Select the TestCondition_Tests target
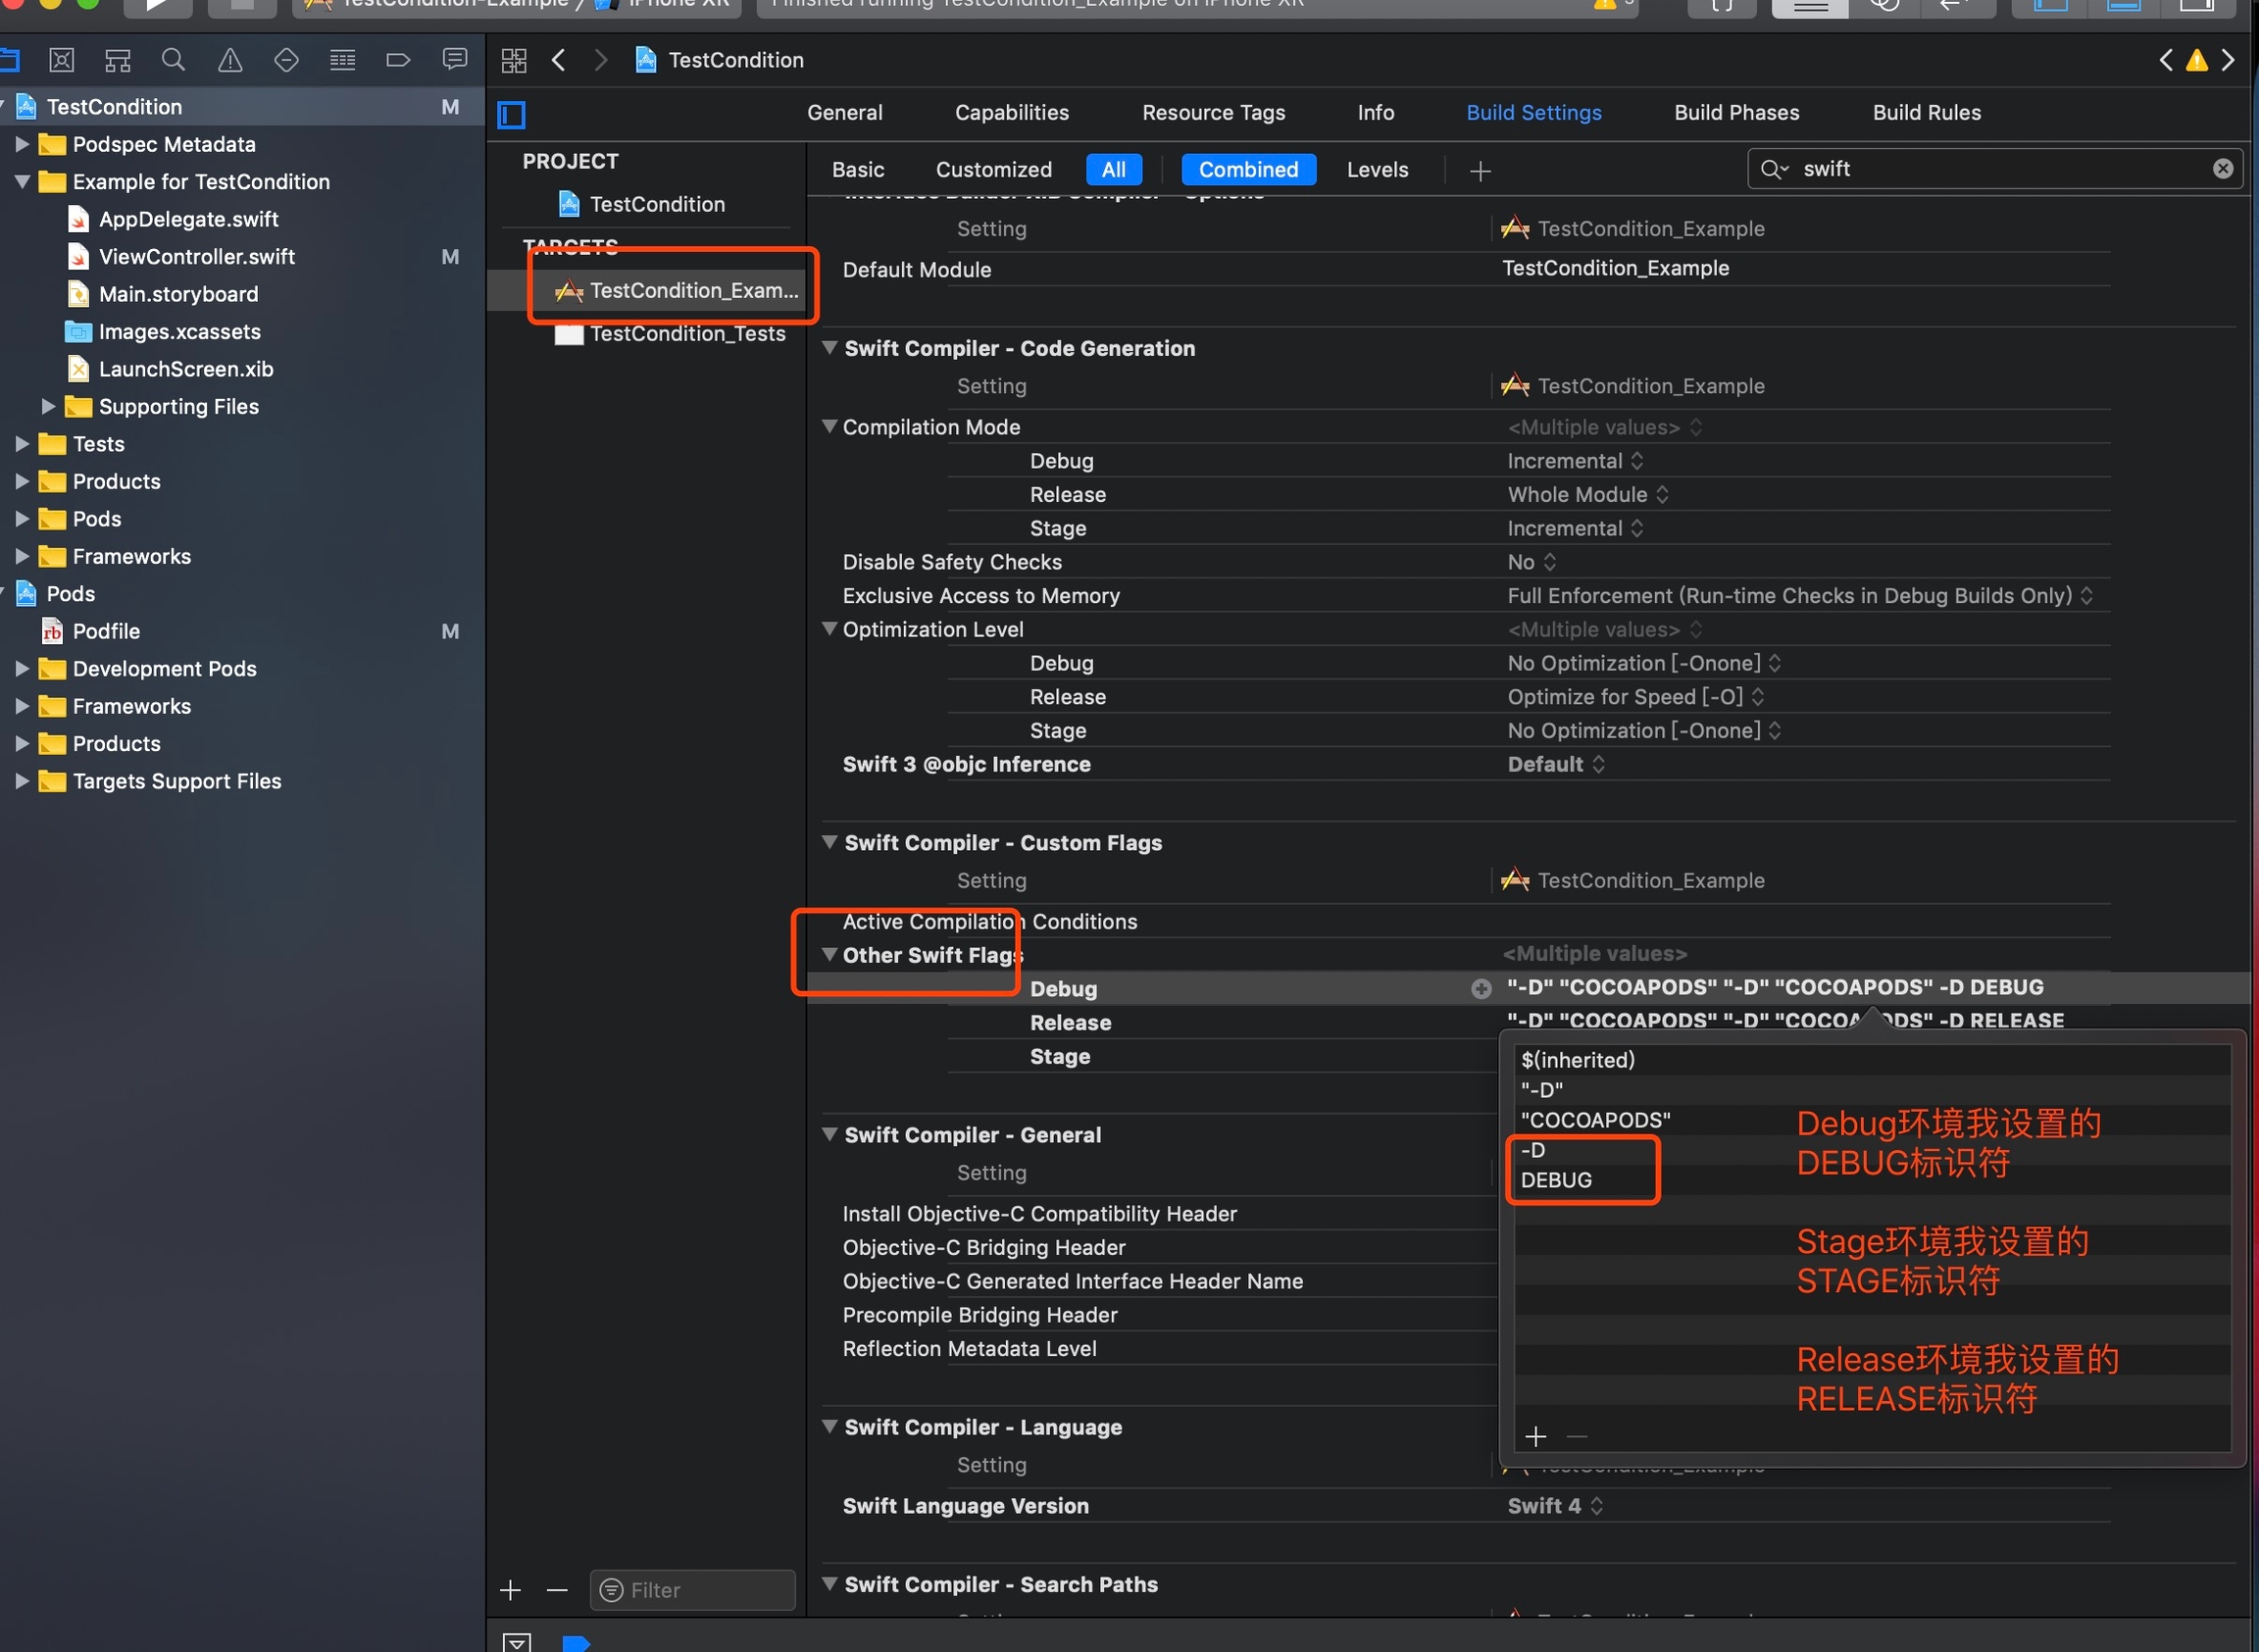 (687, 334)
